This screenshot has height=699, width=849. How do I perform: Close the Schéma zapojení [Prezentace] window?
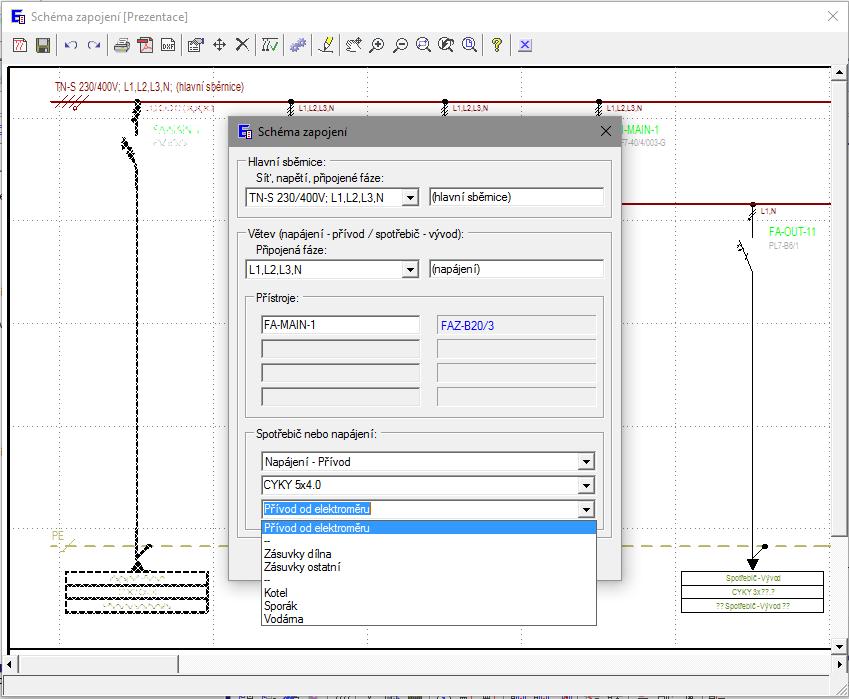pyautogui.click(x=833, y=16)
